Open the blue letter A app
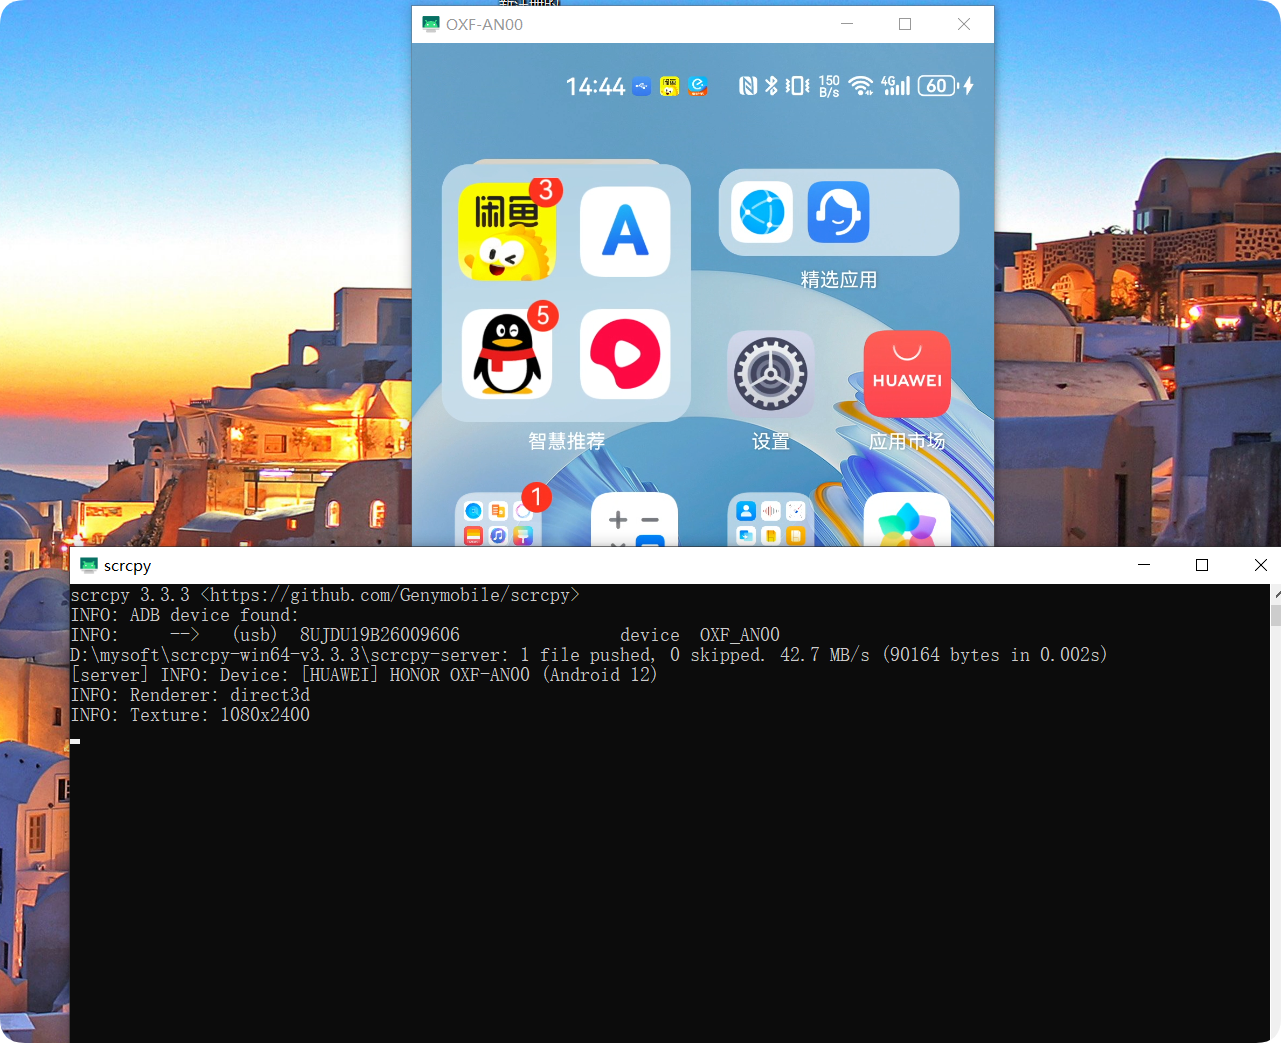 tap(625, 232)
